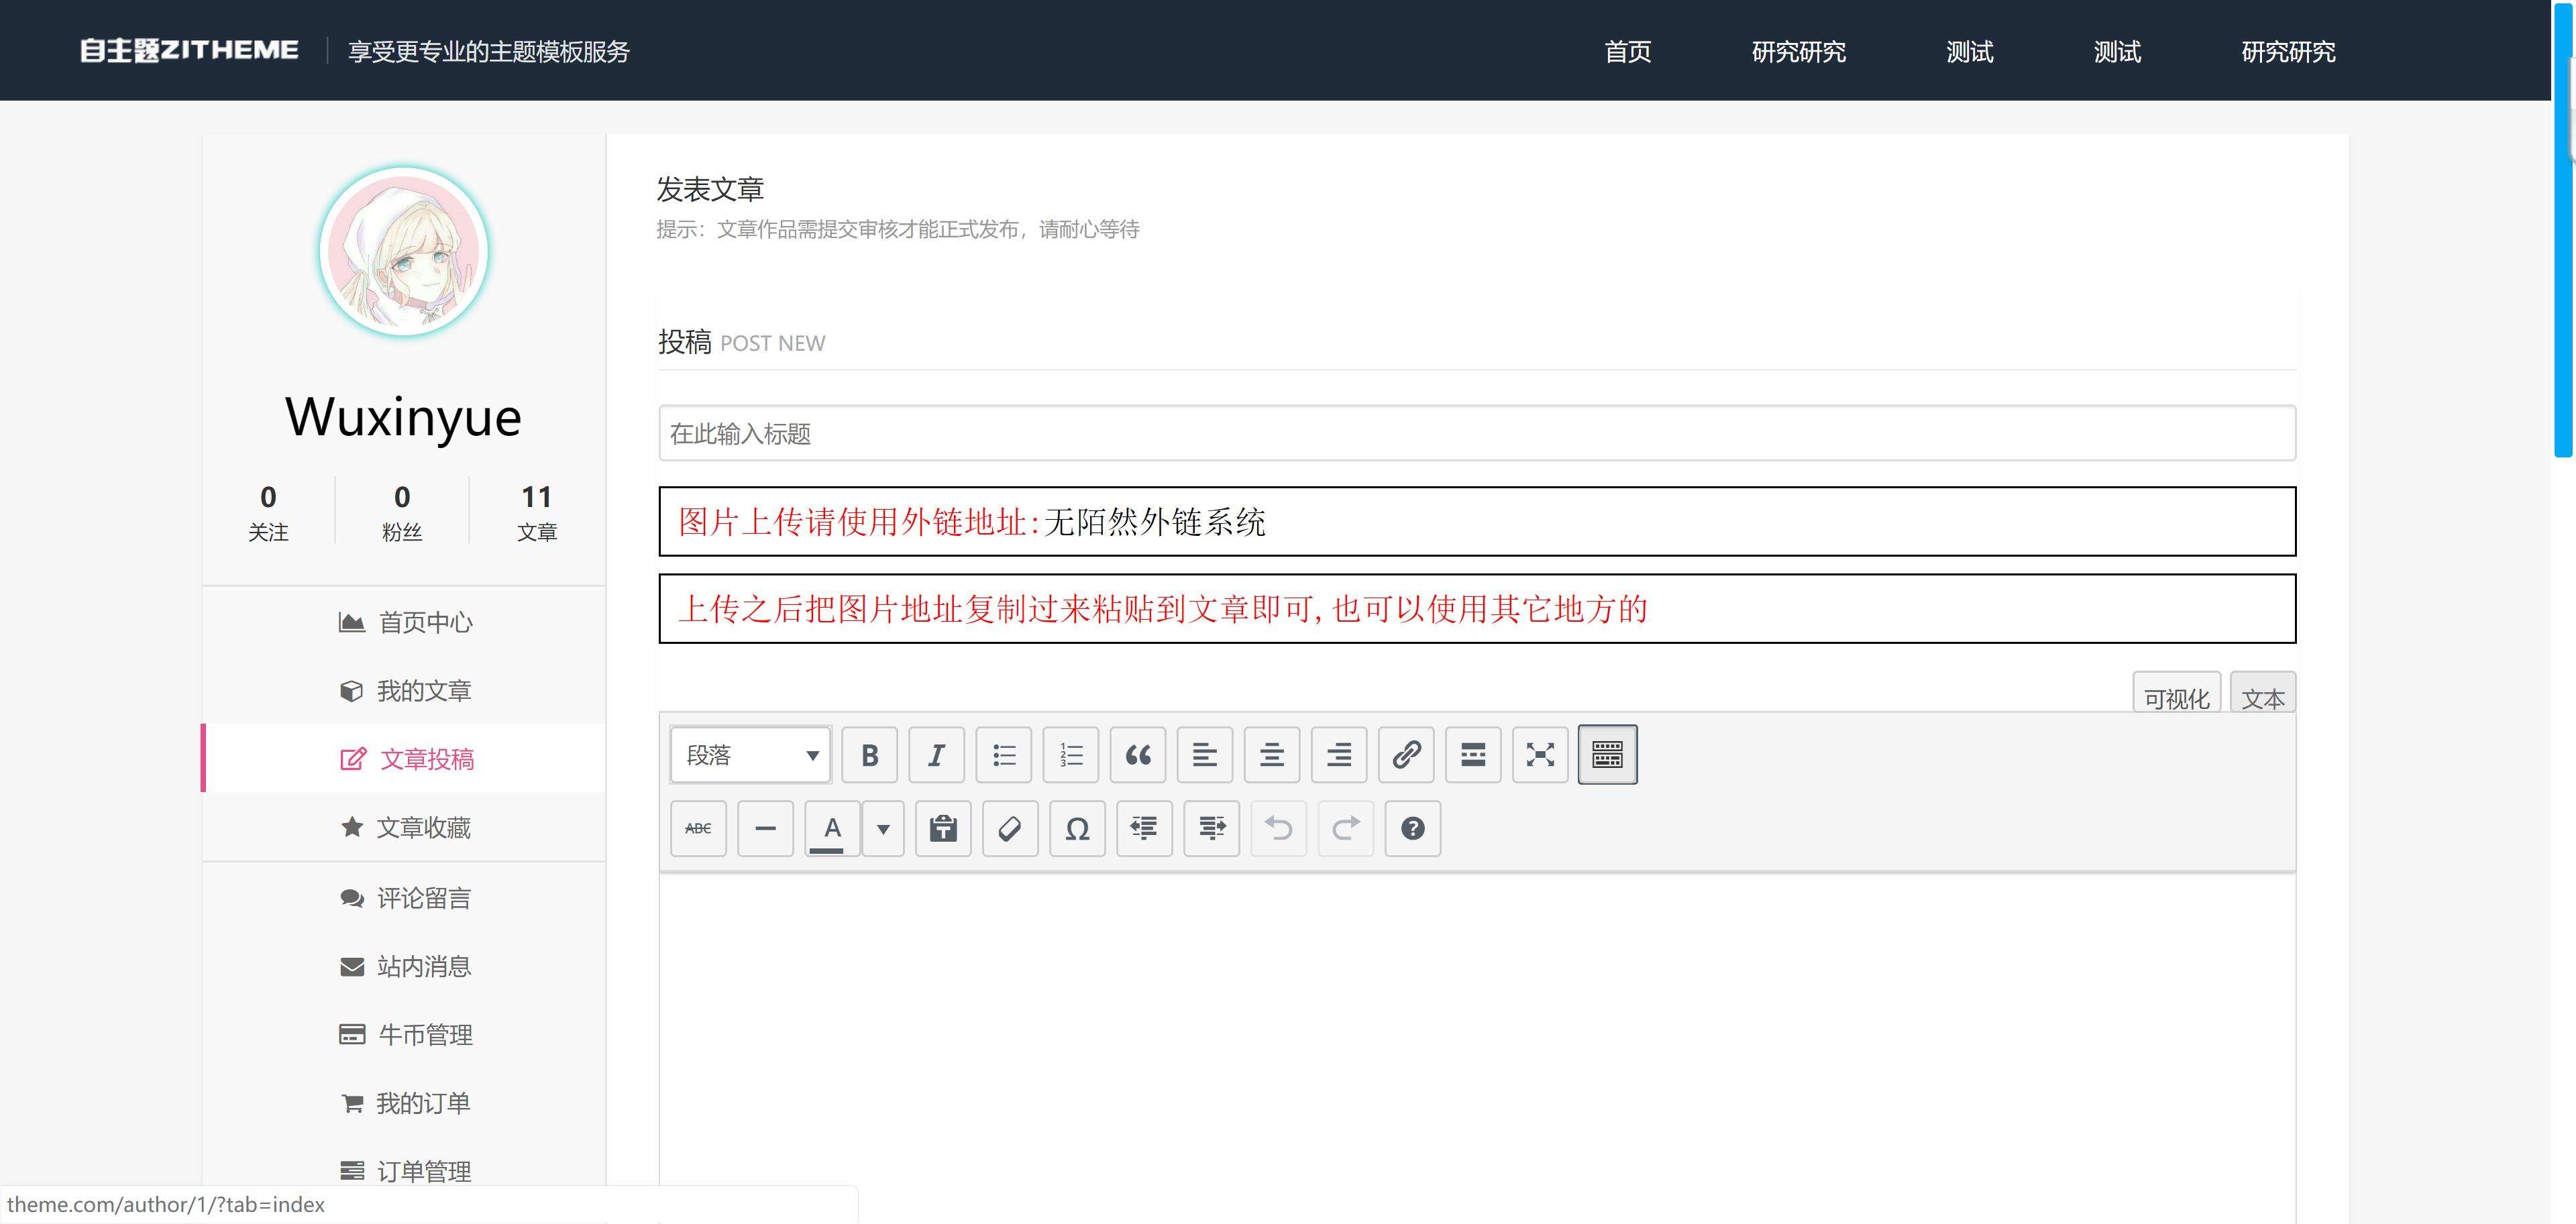Open 首页中心 in the sidebar
The height and width of the screenshot is (1224, 2576).
click(405, 623)
